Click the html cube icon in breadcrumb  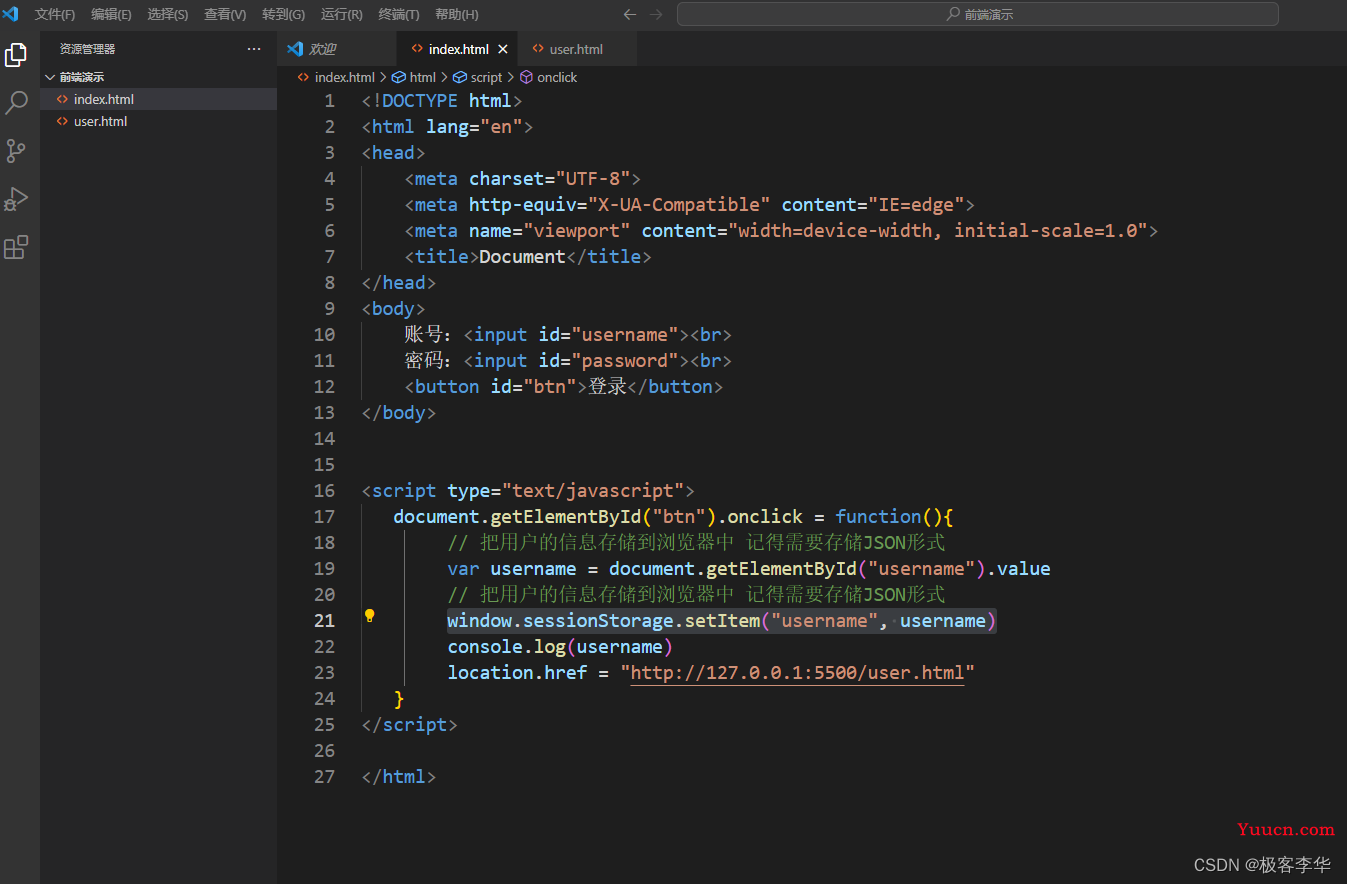[398, 77]
